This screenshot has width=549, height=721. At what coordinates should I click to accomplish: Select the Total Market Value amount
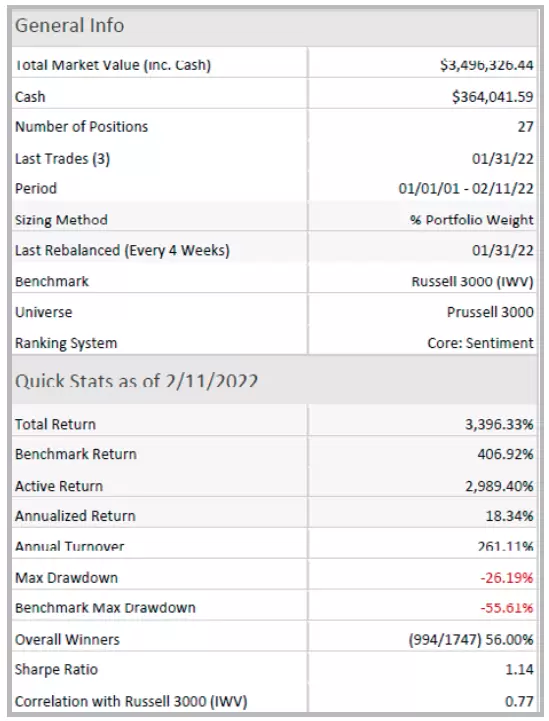[486, 65]
